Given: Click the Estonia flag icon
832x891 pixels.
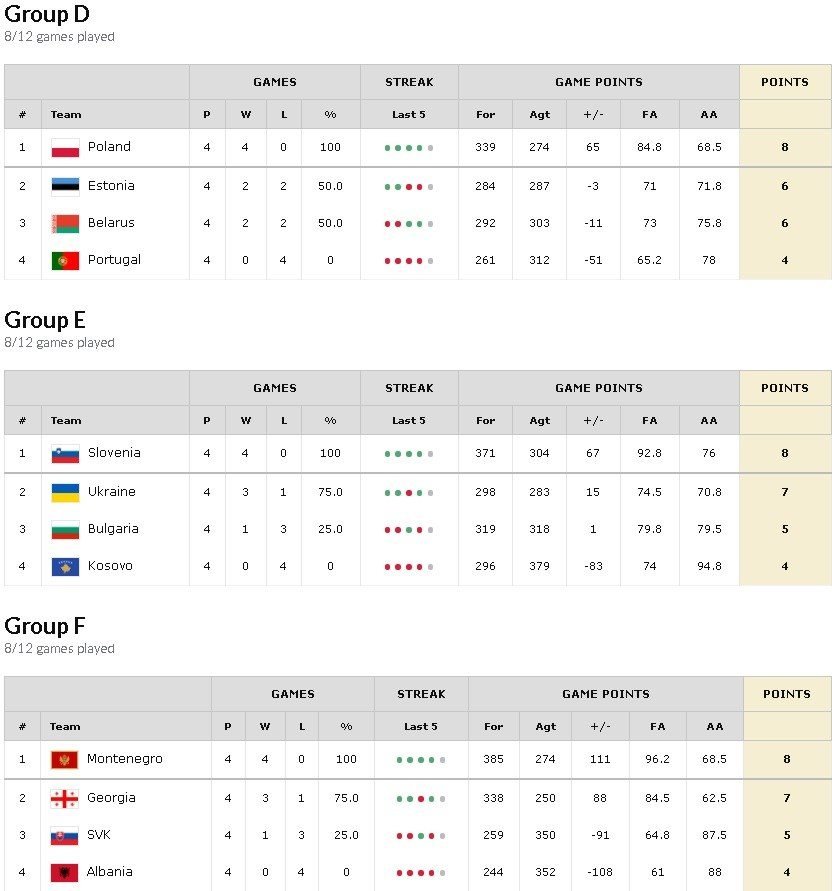Looking at the screenshot, I should tap(65, 187).
